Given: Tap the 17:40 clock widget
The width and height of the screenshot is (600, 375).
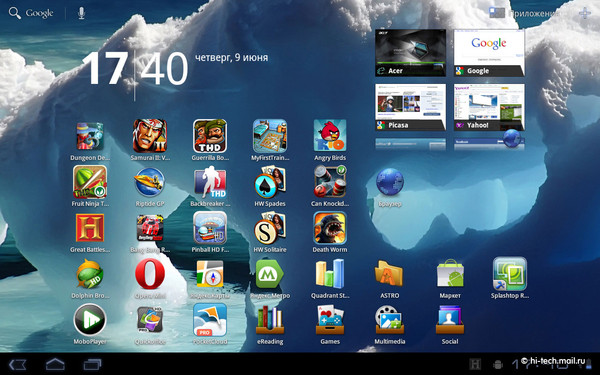Looking at the screenshot, I should tap(135, 68).
